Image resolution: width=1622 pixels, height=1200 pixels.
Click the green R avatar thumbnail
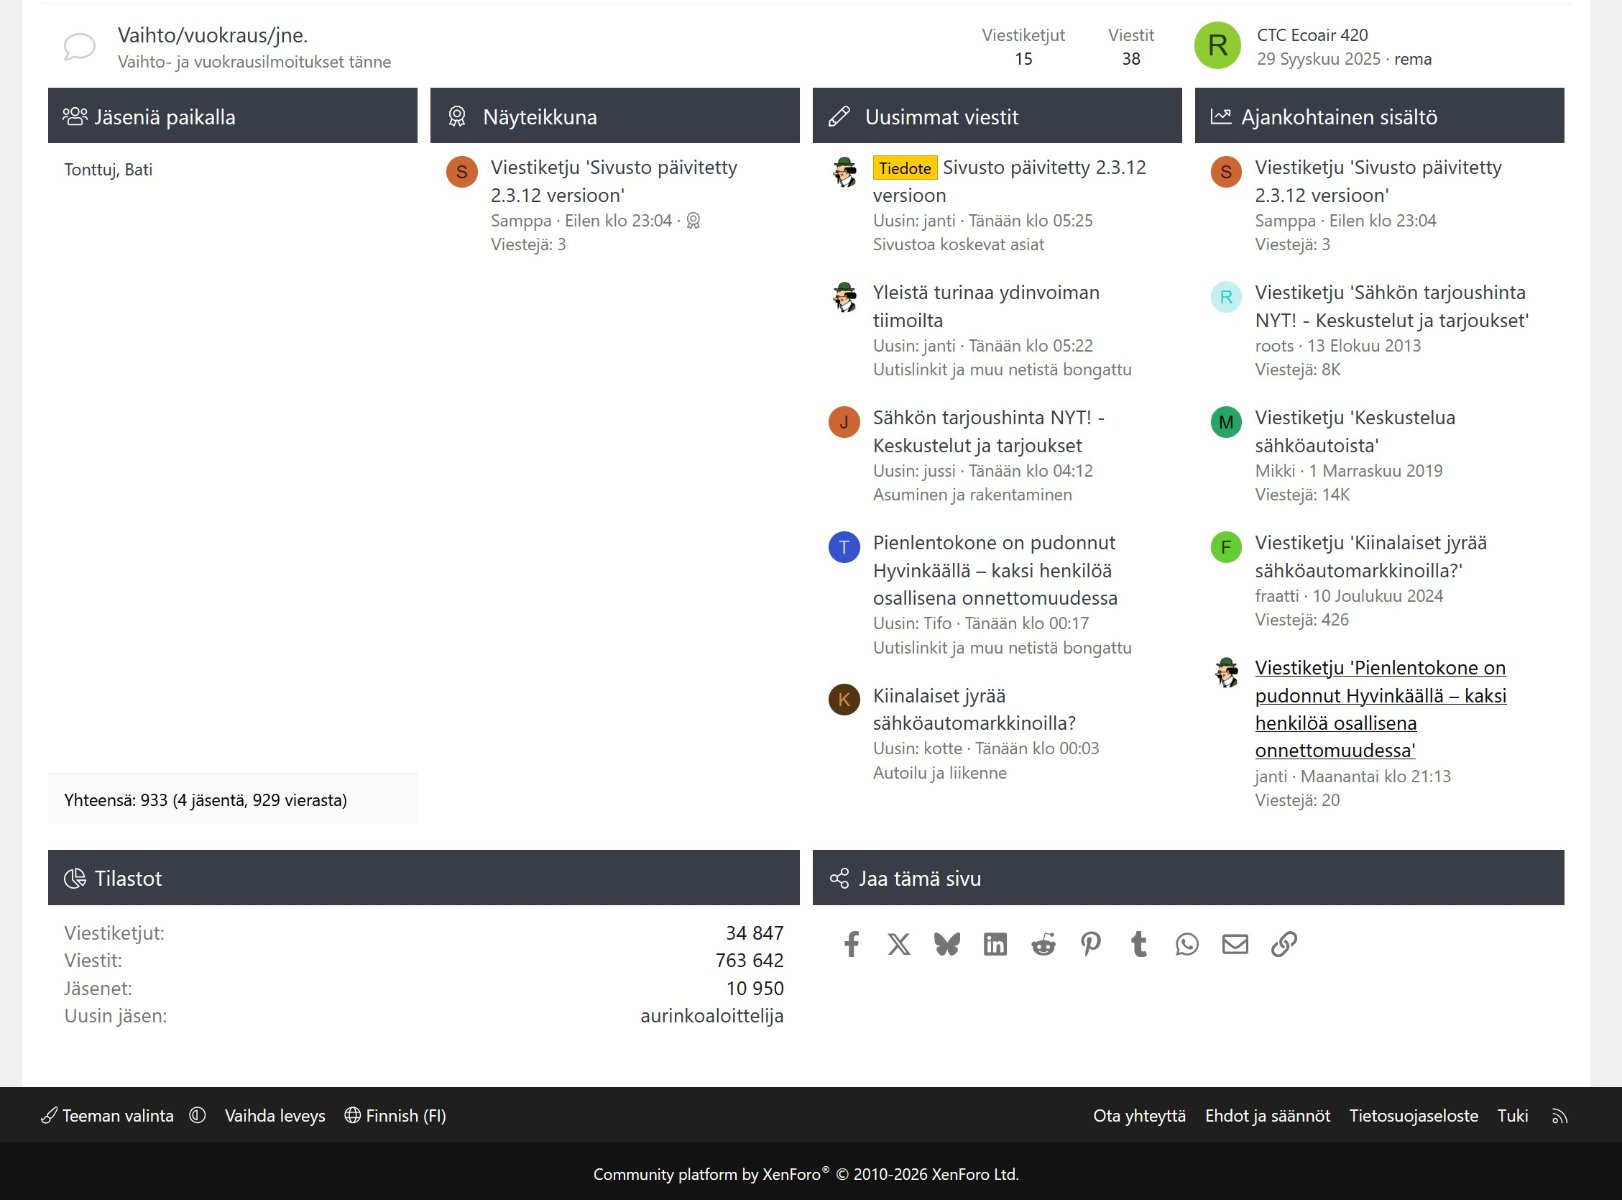click(x=1218, y=46)
